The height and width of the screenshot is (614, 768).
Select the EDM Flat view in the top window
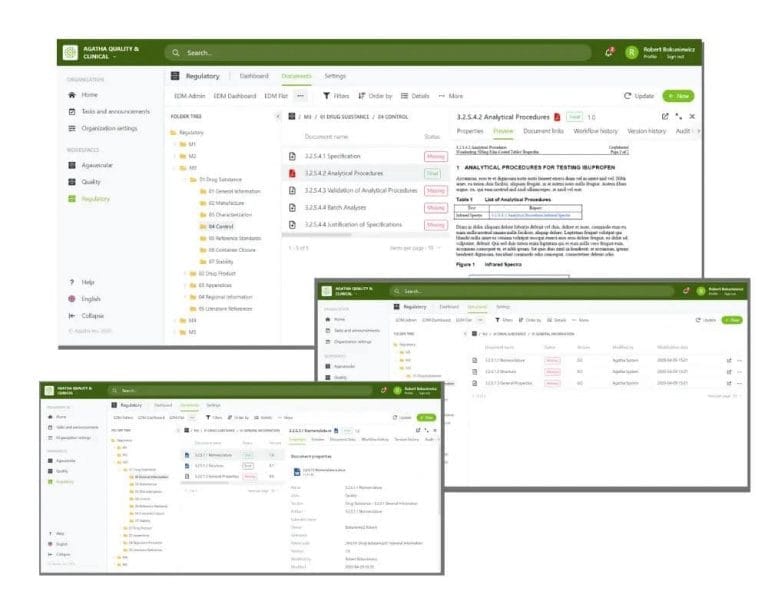(x=276, y=96)
